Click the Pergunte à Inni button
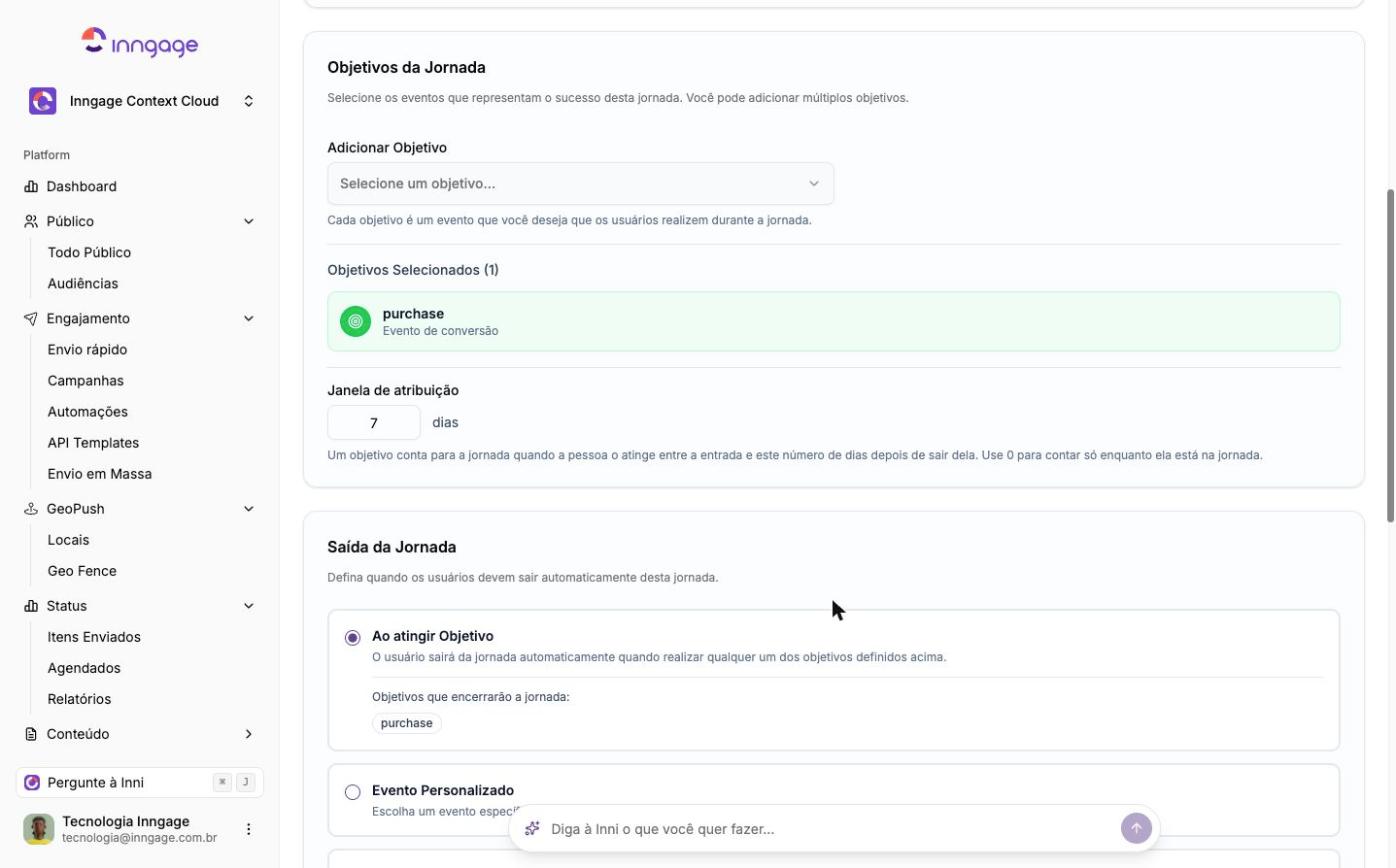This screenshot has height=868, width=1396. [140, 783]
